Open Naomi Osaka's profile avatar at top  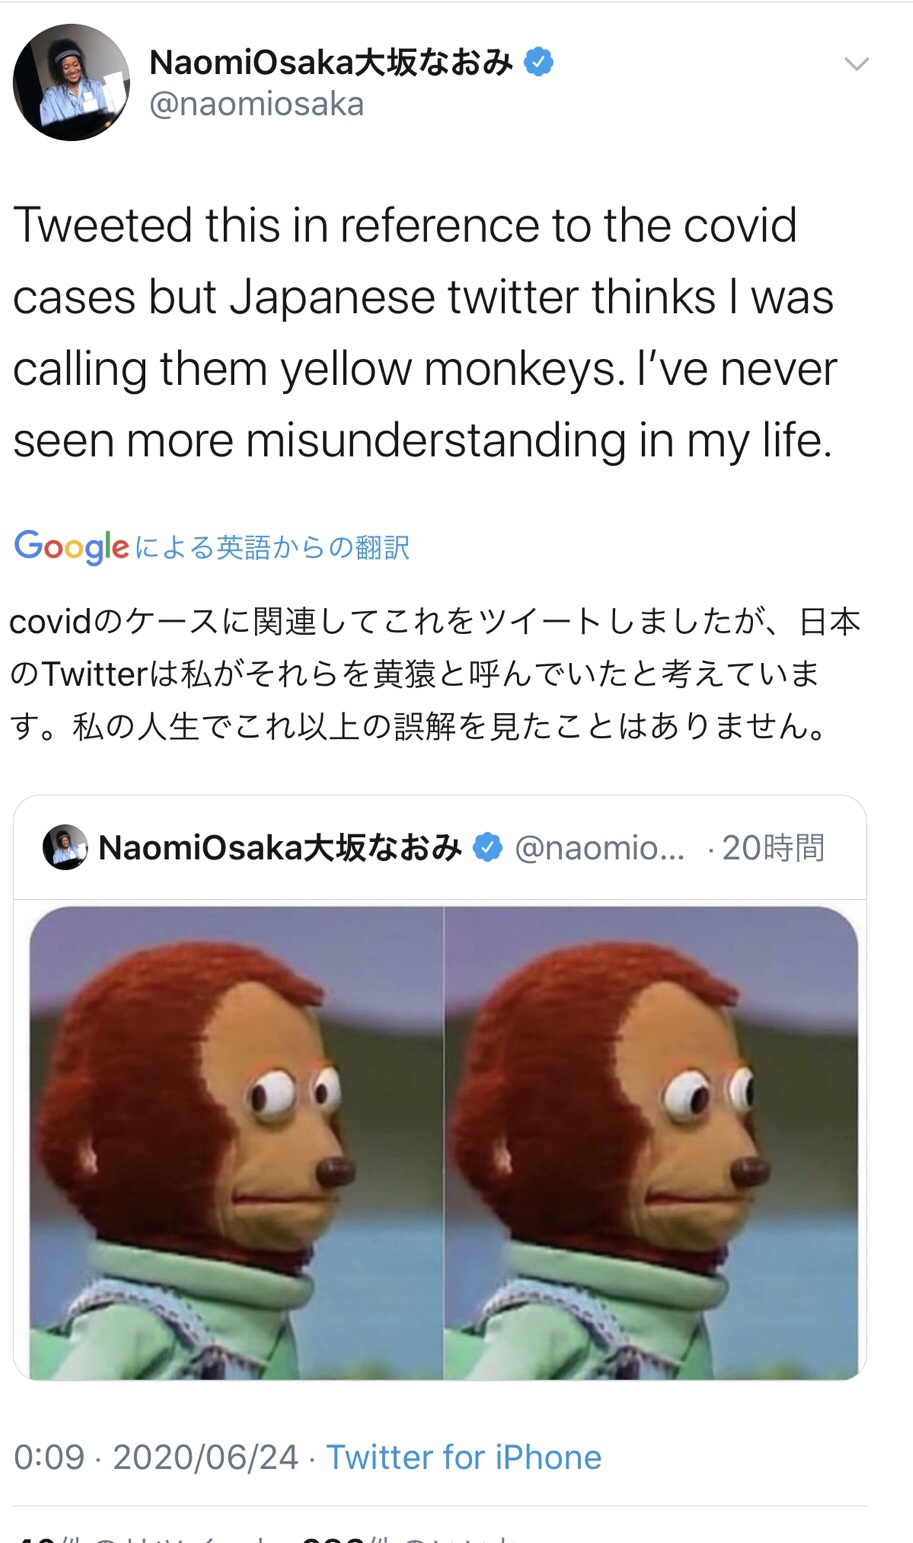pos(71,83)
